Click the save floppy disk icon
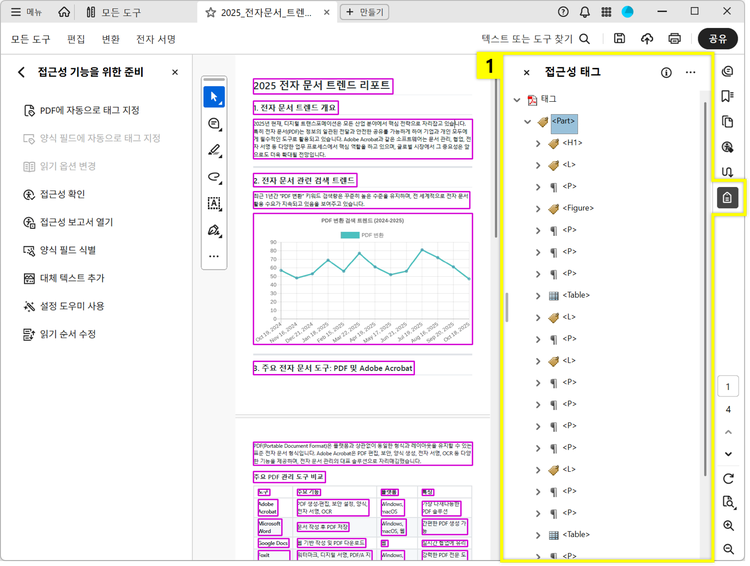Screen dimensions: 750x566 point(619,38)
